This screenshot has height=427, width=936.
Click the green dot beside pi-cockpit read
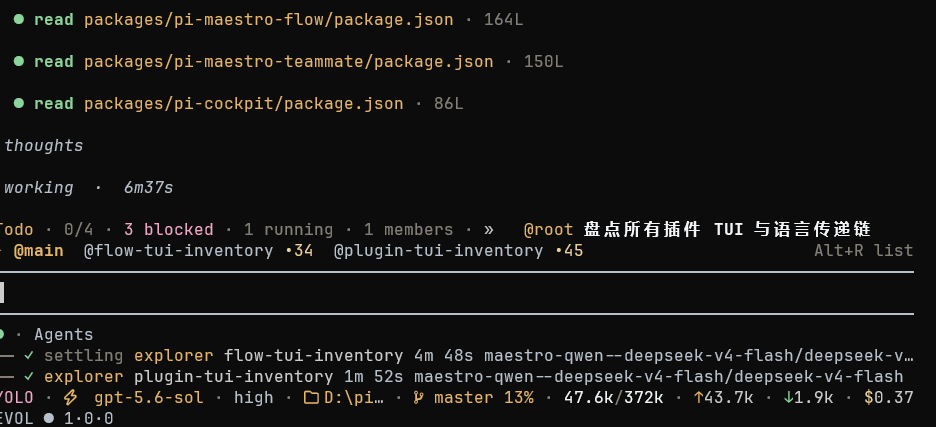(19, 103)
